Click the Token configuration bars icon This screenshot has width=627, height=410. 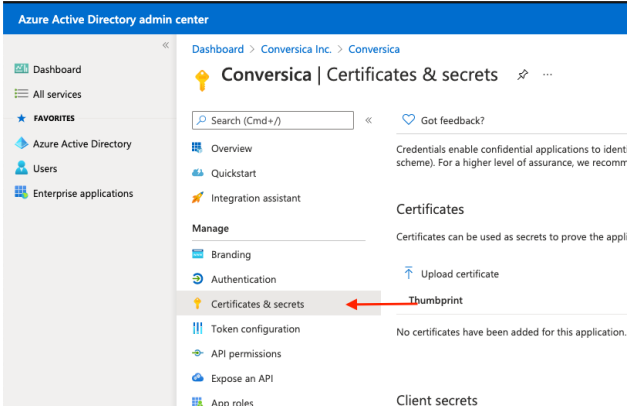pyautogui.click(x=198, y=328)
